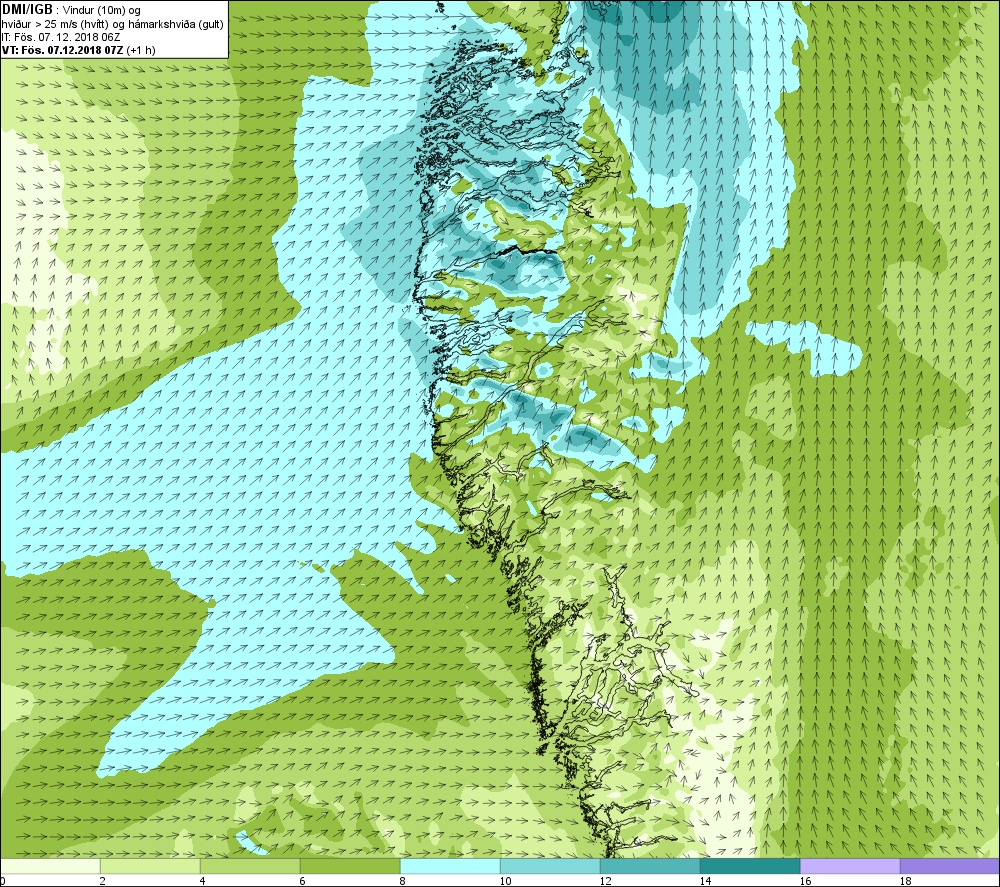Click the scale label "14"

pos(705,881)
